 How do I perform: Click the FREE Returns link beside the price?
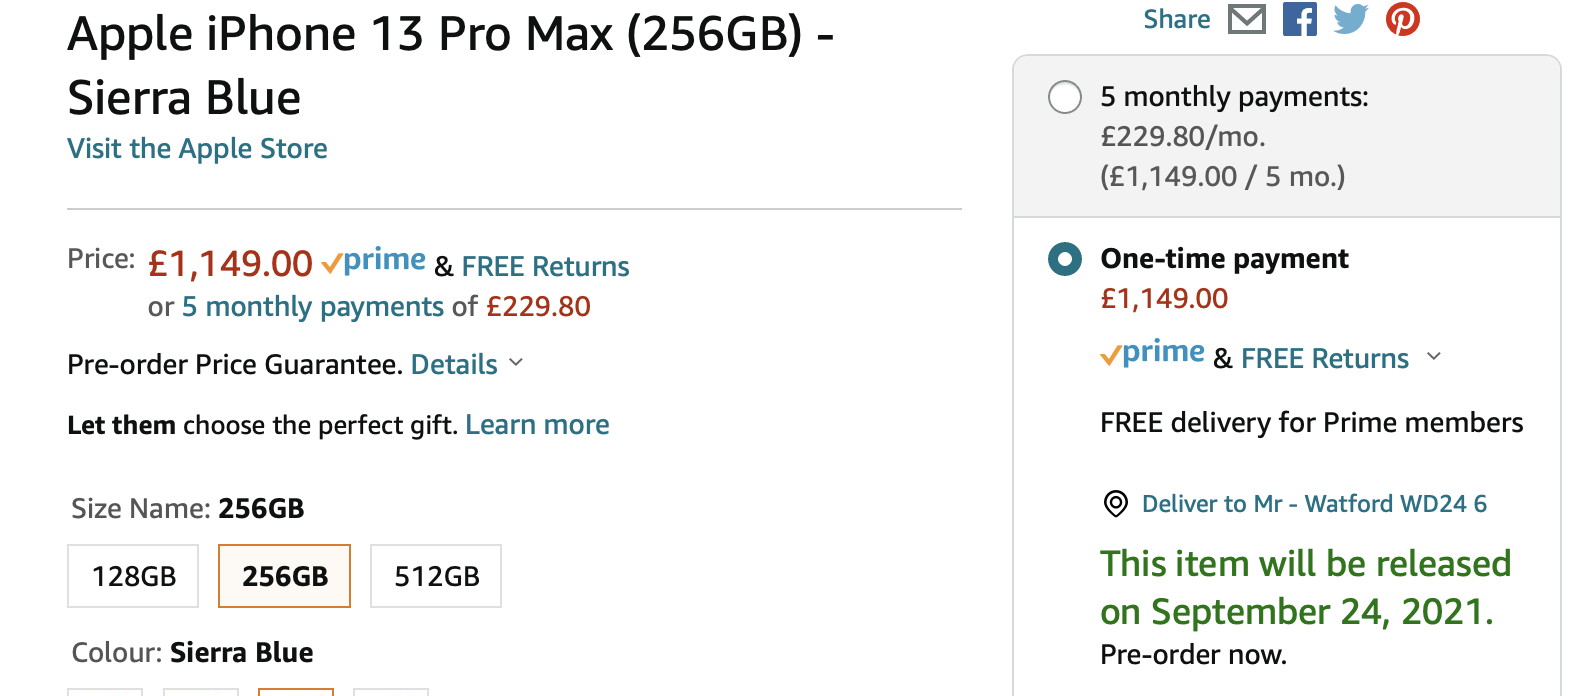click(545, 267)
